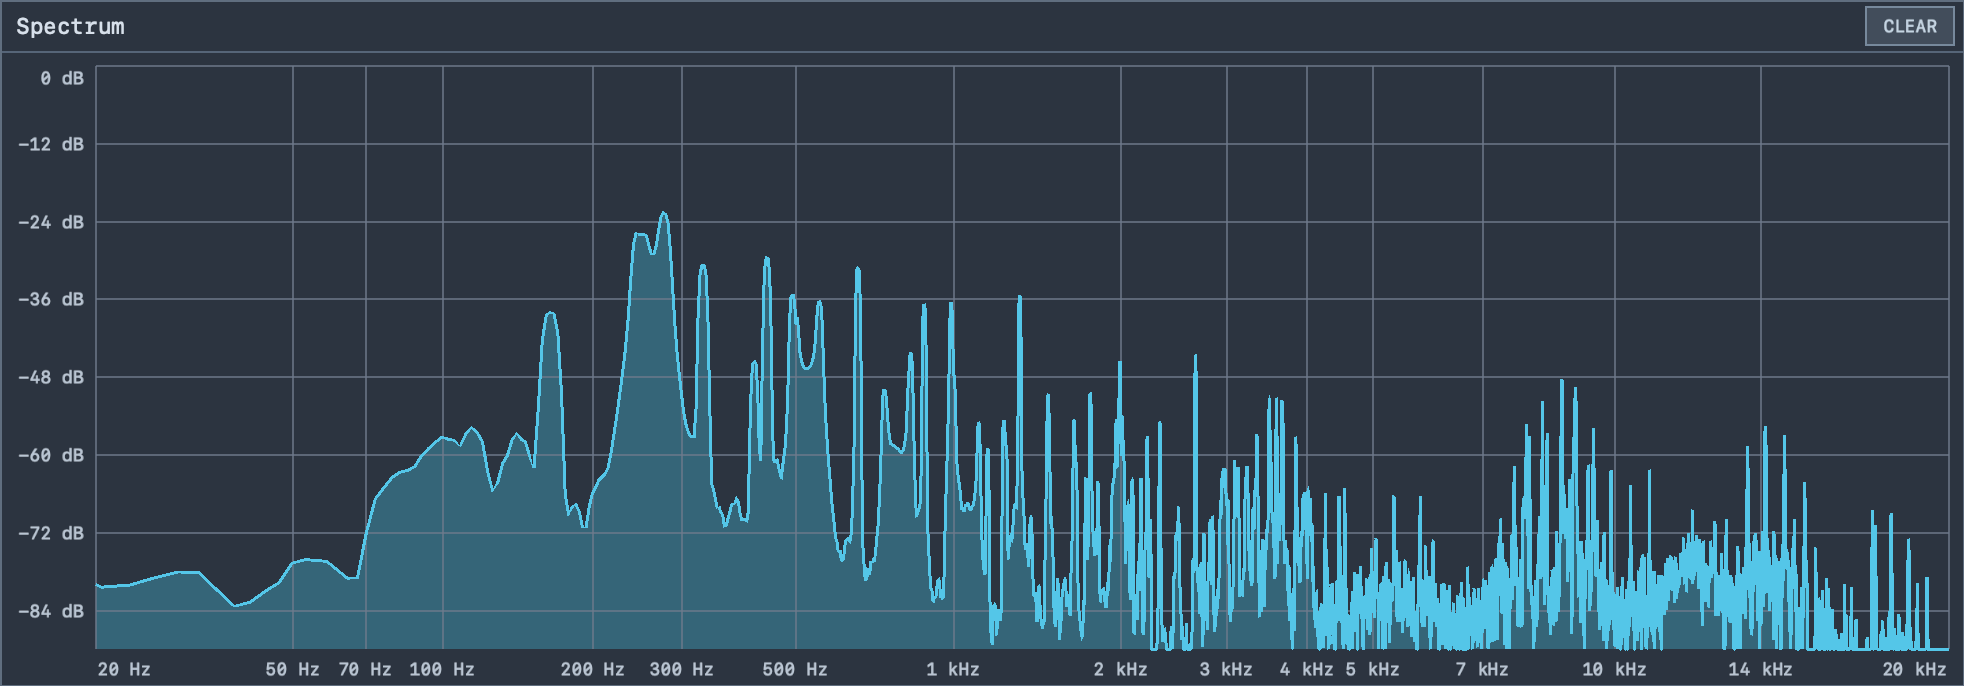Click the 0 dB axis label
Screen dimensions: 1964x686
coord(62,78)
